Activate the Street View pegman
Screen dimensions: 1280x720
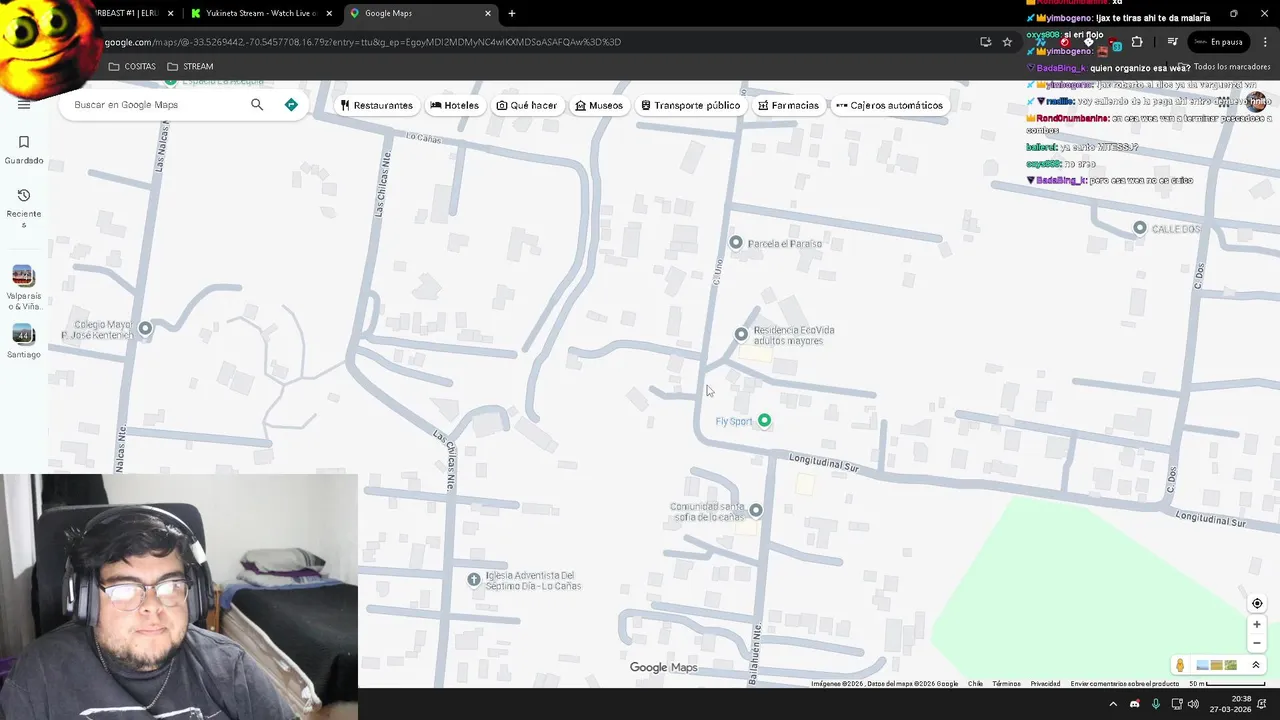(x=1180, y=666)
